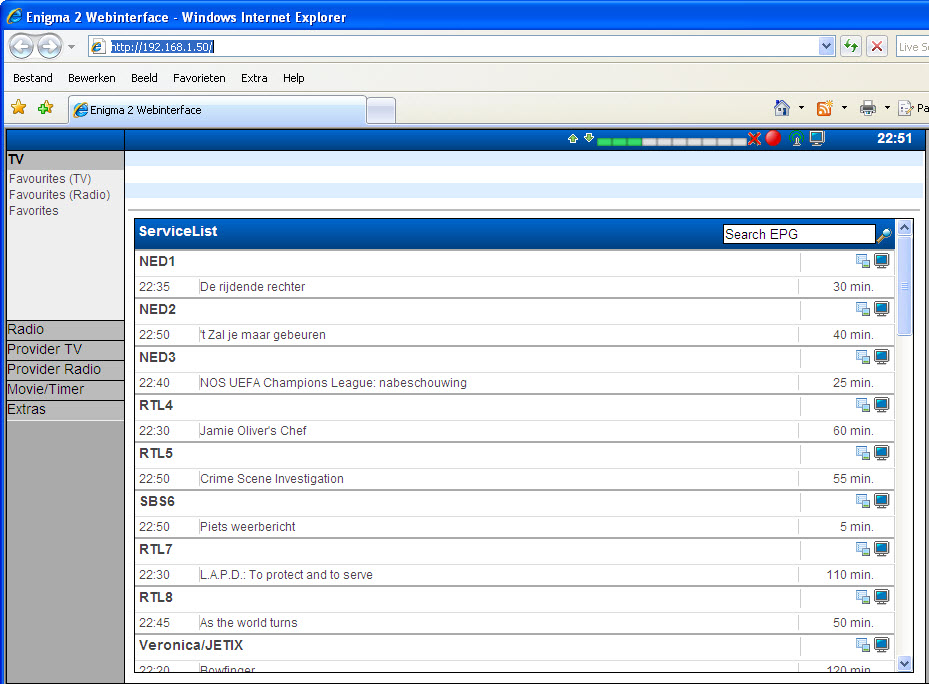This screenshot has width=929, height=684.
Task: Open EPG icon for RTL7
Action: coord(863,549)
